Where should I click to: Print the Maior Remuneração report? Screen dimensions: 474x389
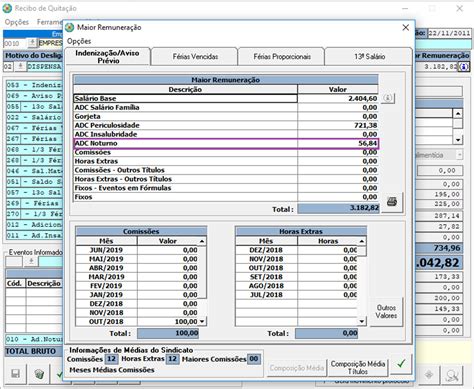[392, 202]
